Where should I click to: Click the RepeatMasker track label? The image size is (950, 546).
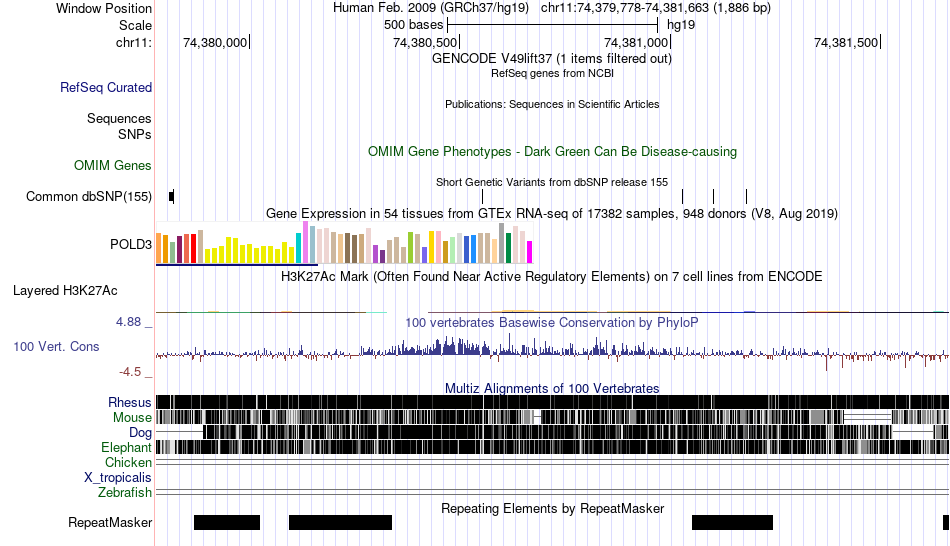[x=110, y=522]
